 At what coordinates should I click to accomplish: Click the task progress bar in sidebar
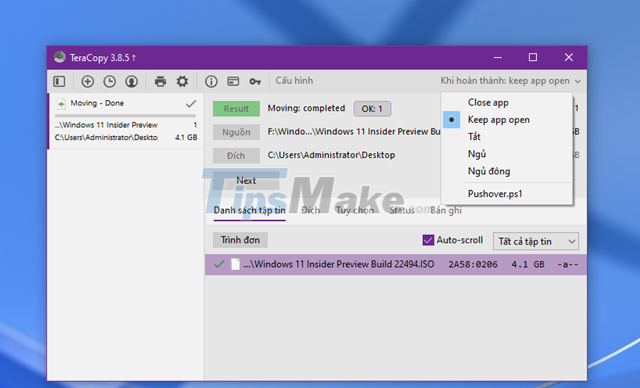point(126,115)
